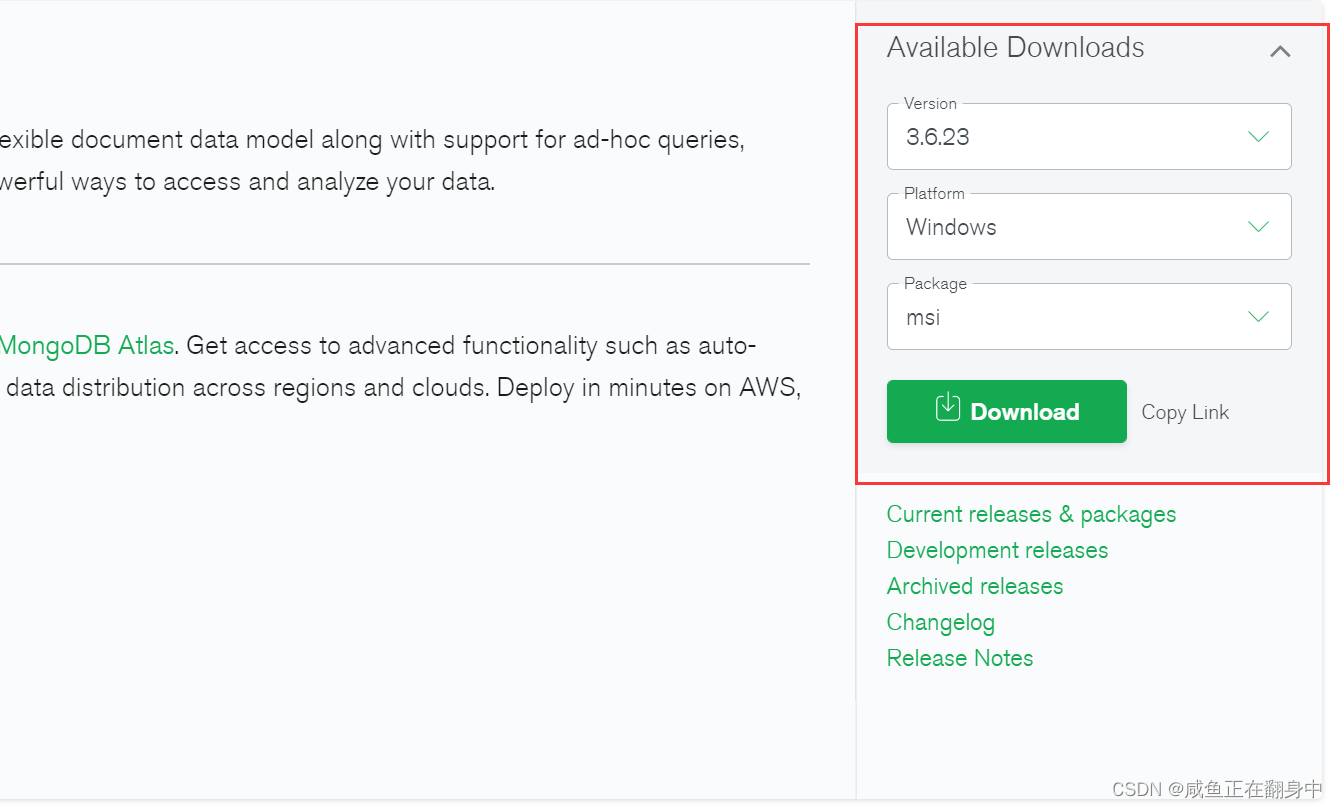Open the MongoDB Atlas link
Screen dimensions: 1337x808
coord(85,345)
